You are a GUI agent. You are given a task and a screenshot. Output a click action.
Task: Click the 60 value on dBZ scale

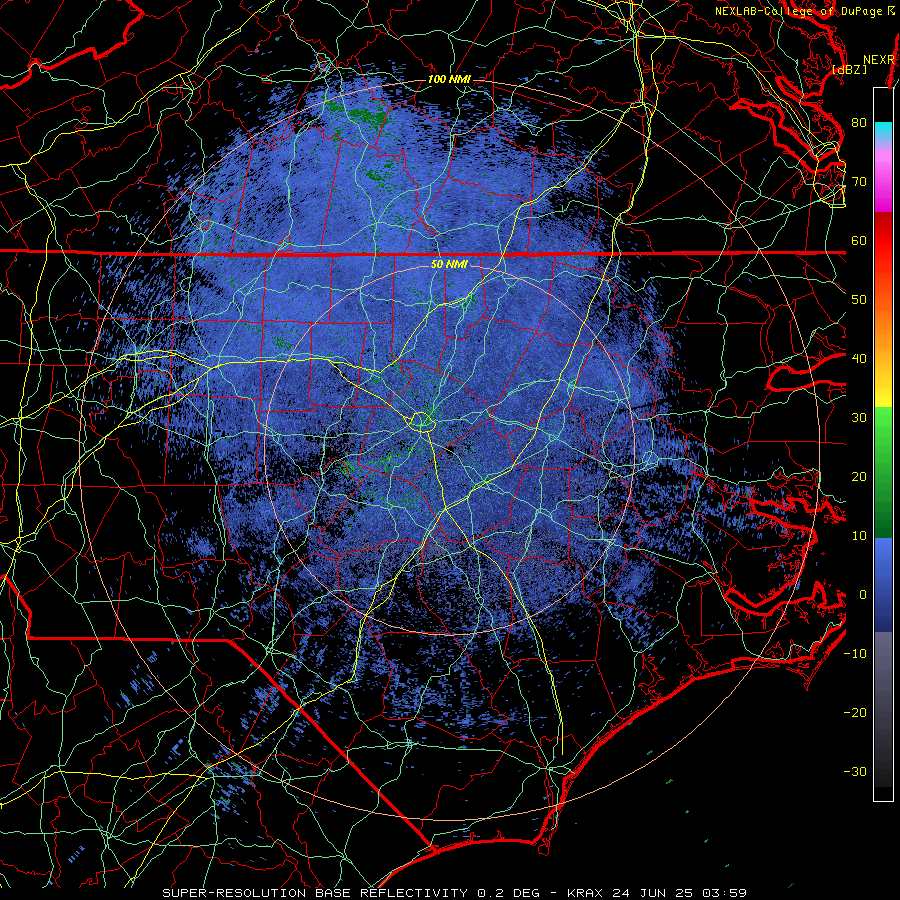tap(859, 241)
